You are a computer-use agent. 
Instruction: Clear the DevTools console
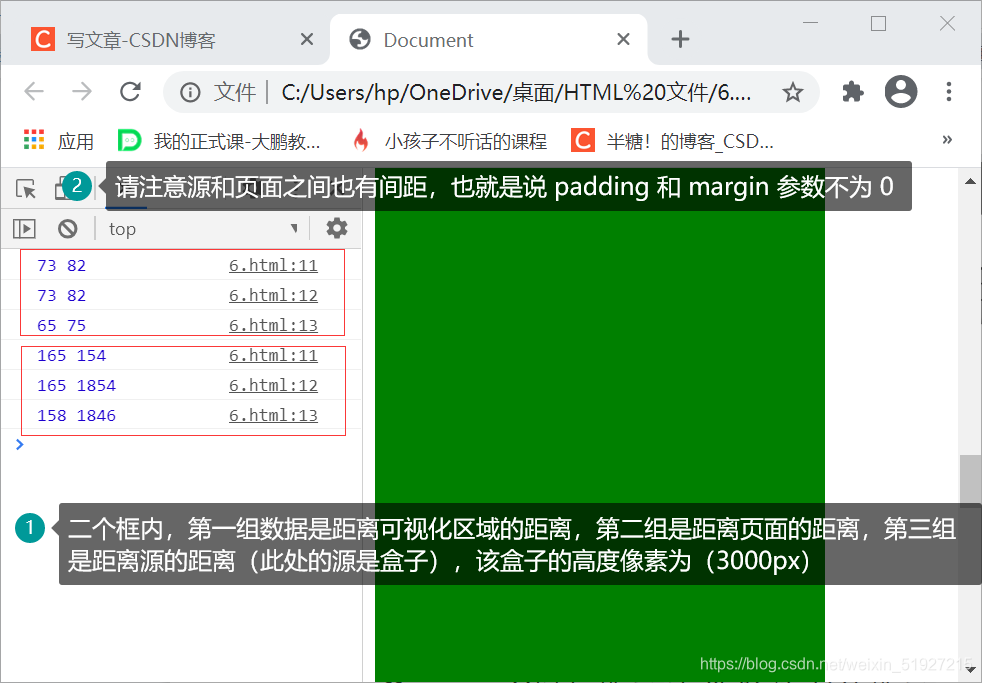pyautogui.click(x=66, y=228)
